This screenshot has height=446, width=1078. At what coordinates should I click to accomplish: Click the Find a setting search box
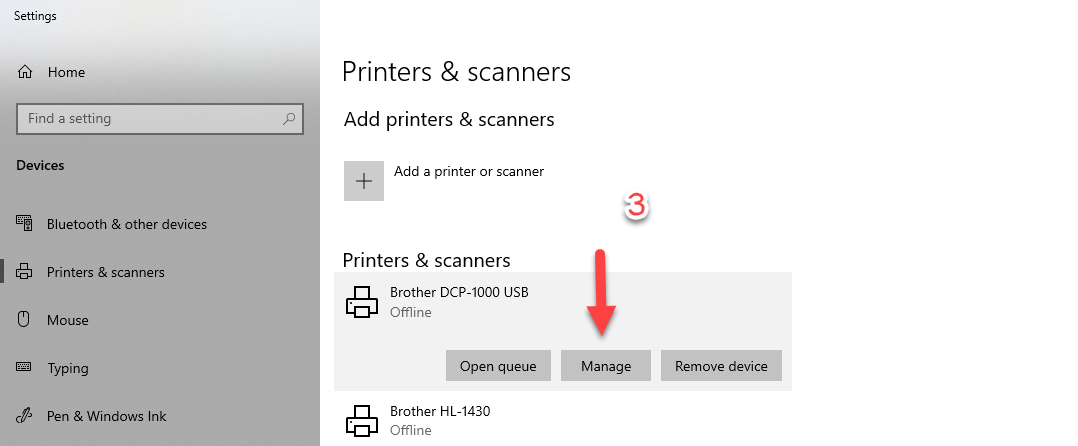coord(160,118)
